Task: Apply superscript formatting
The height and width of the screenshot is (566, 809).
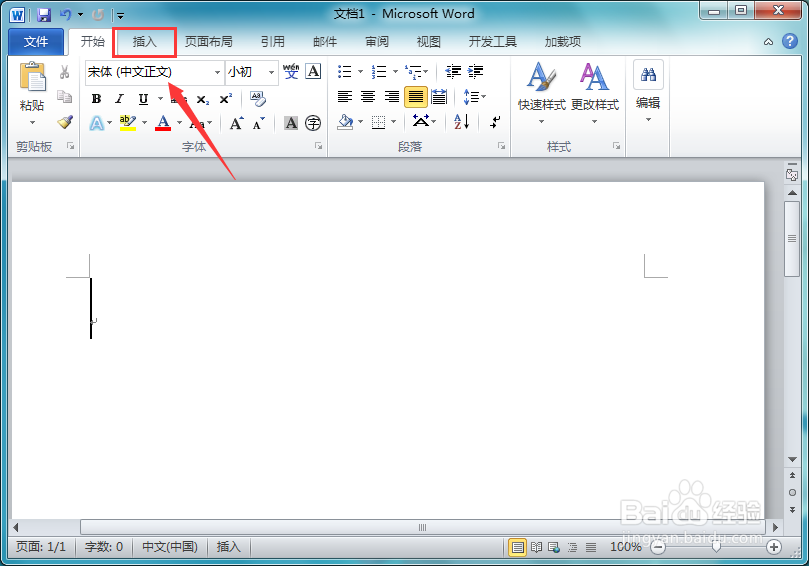Action: 226,99
